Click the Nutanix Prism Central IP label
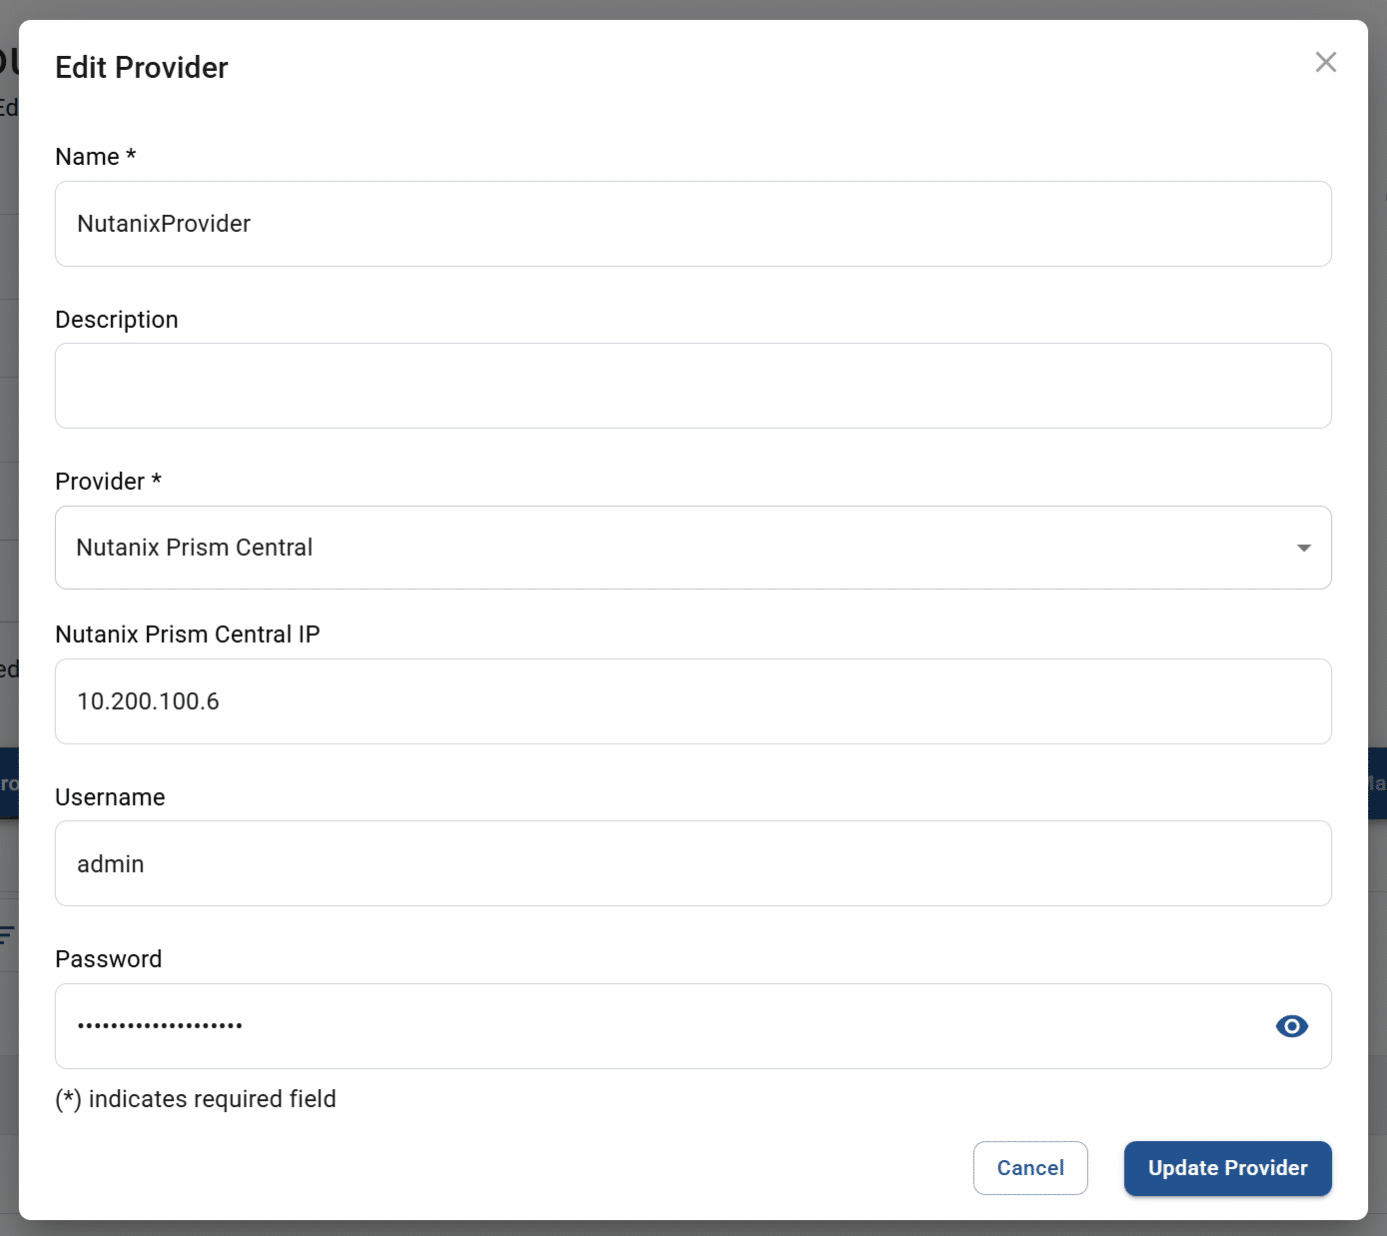1387x1236 pixels. coord(188,635)
